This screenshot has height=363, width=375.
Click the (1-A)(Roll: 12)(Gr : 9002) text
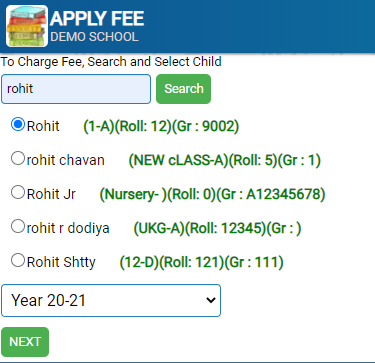161,126
